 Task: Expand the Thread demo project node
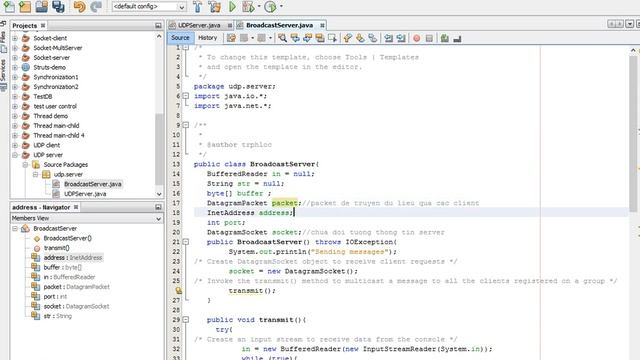15,116
